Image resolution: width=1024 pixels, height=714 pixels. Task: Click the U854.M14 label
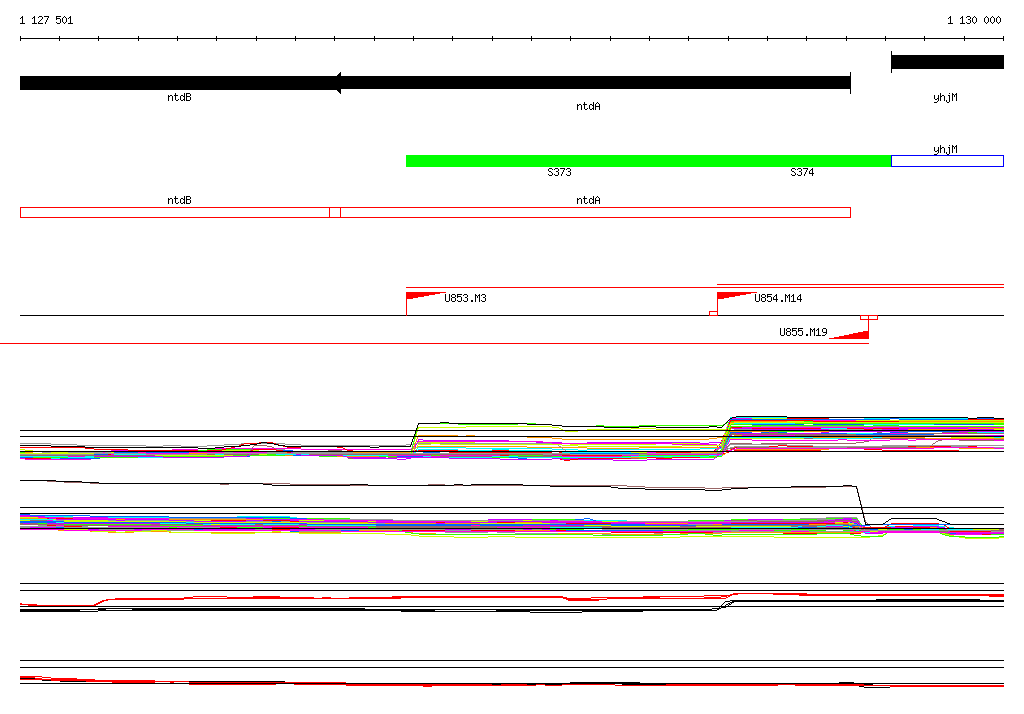point(778,299)
